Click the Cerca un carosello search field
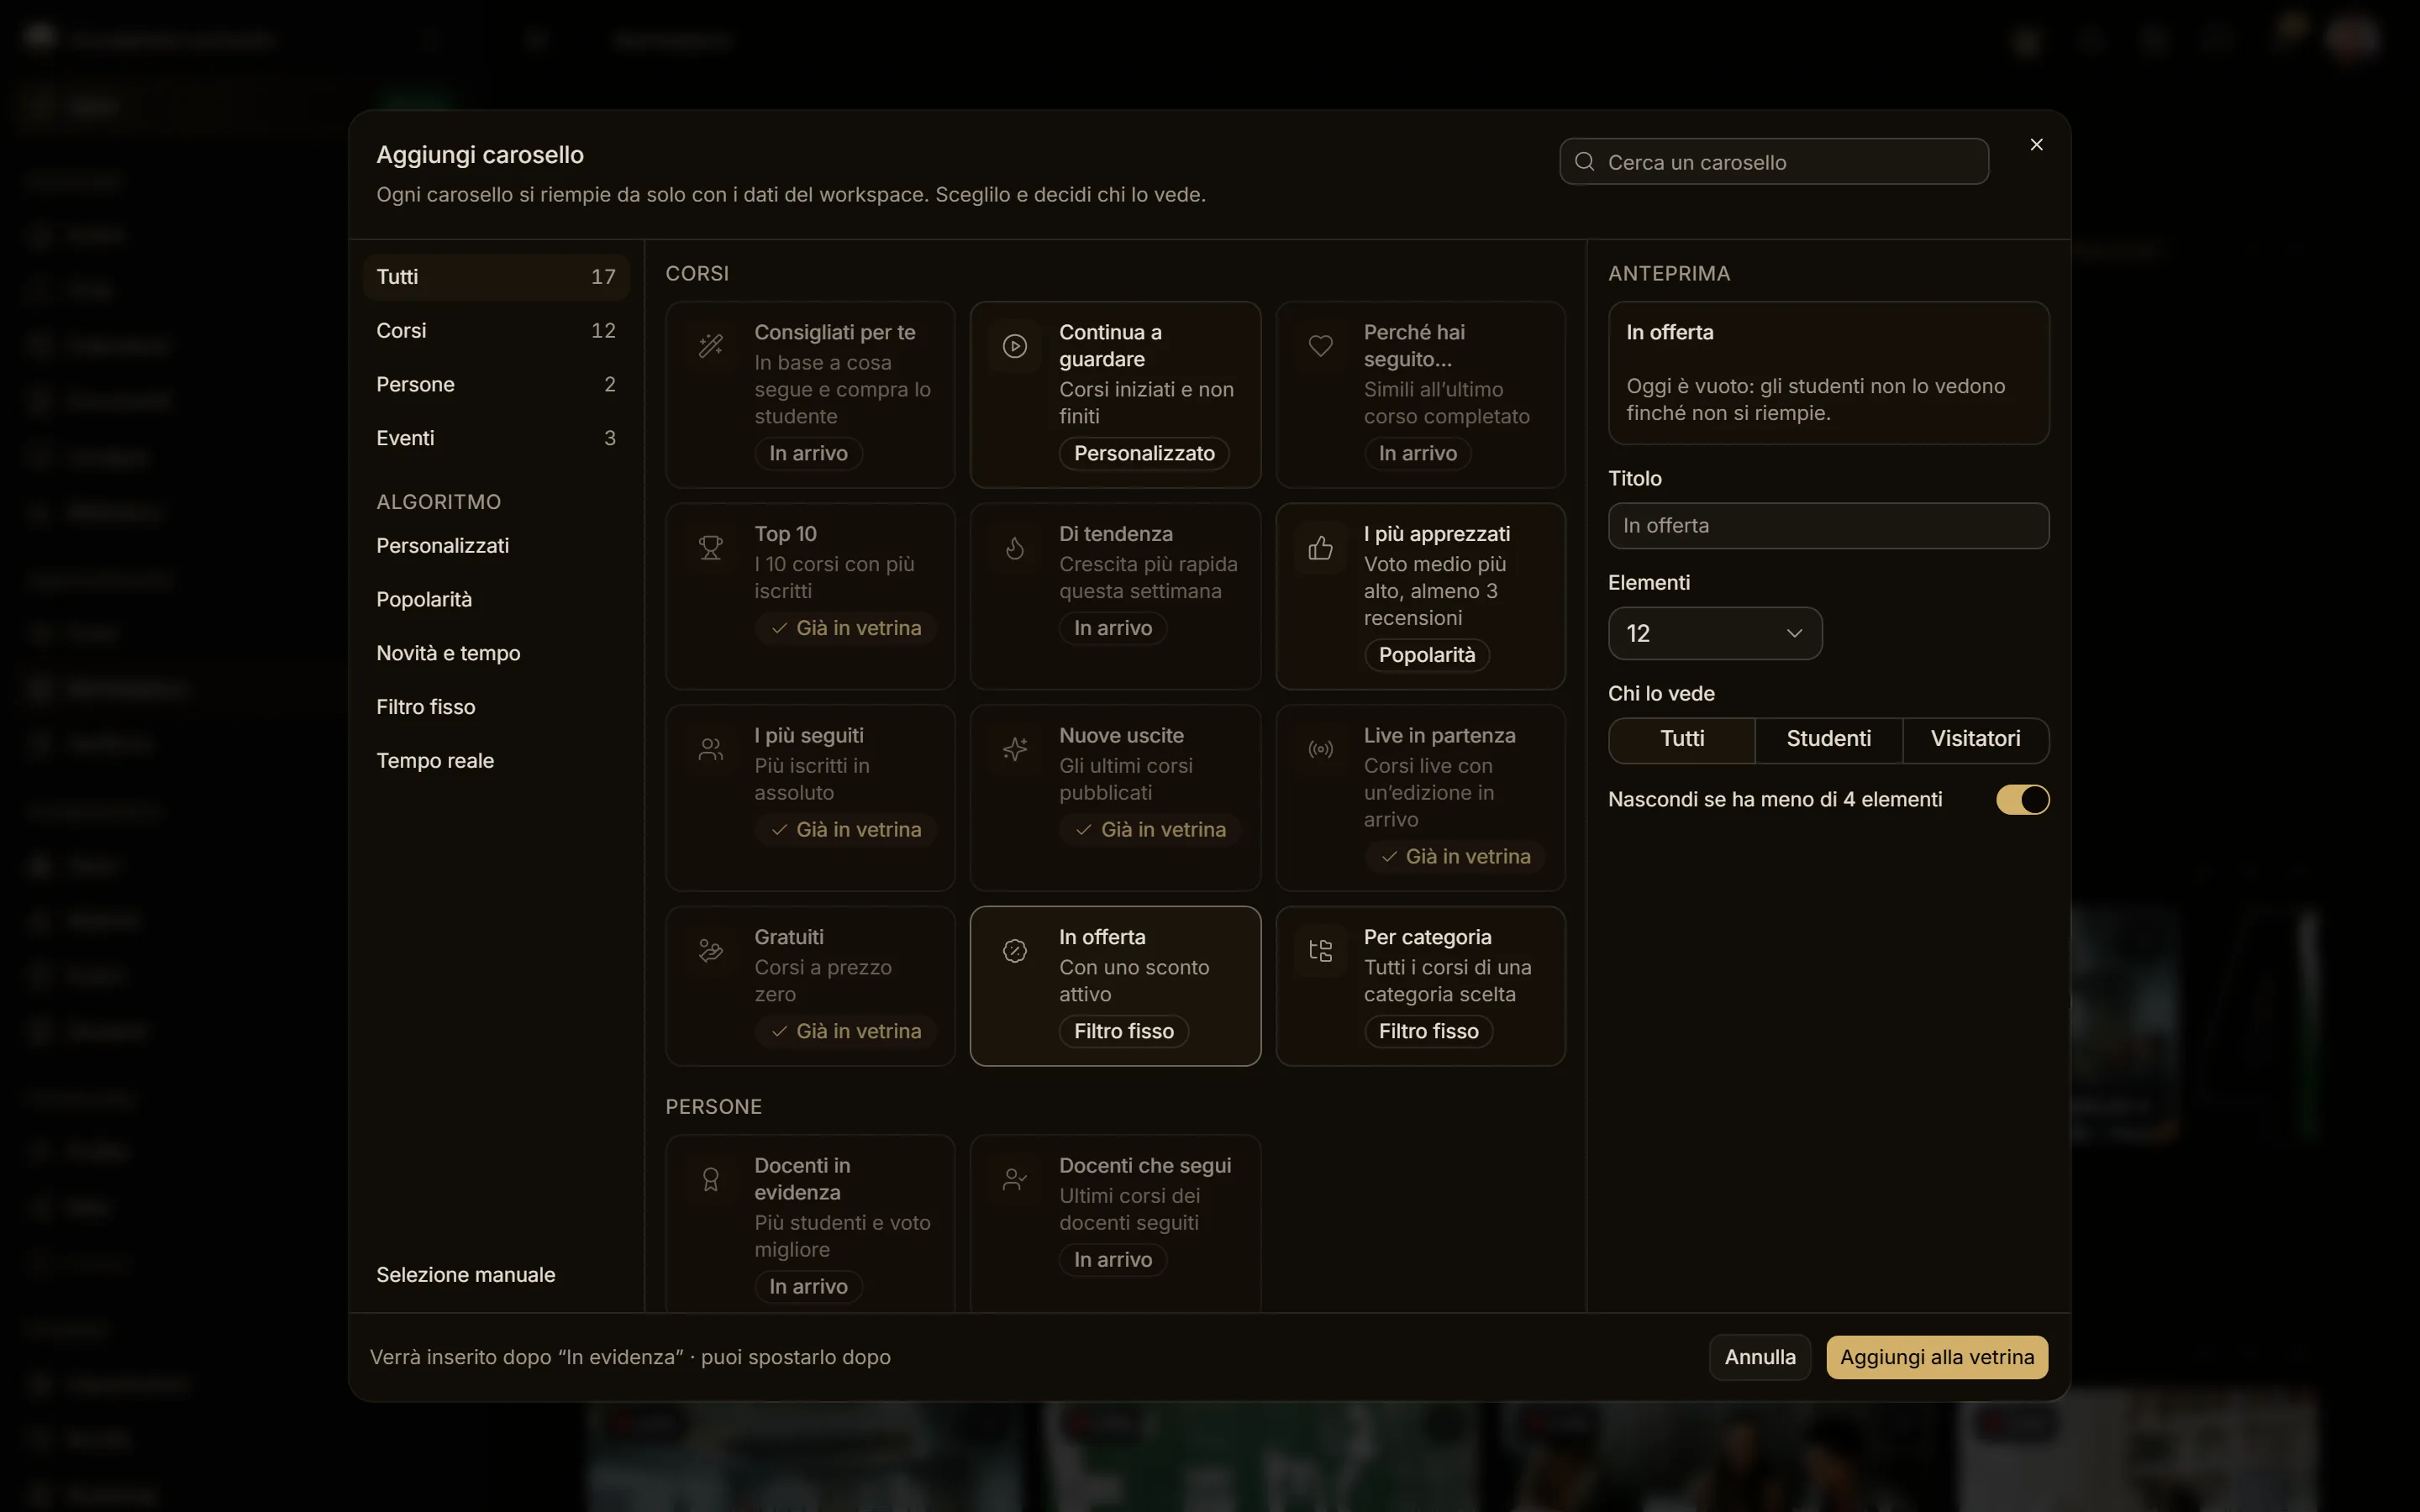This screenshot has height=1512, width=2420. [x=1773, y=162]
